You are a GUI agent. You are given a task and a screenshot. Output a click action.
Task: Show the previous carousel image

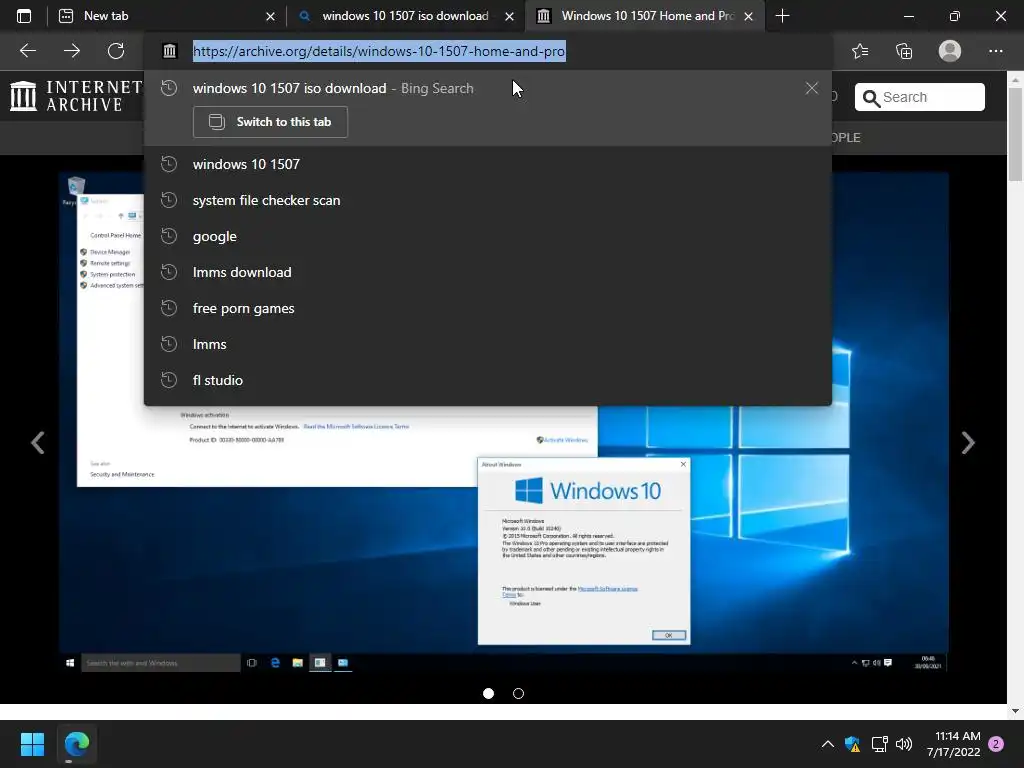38,443
